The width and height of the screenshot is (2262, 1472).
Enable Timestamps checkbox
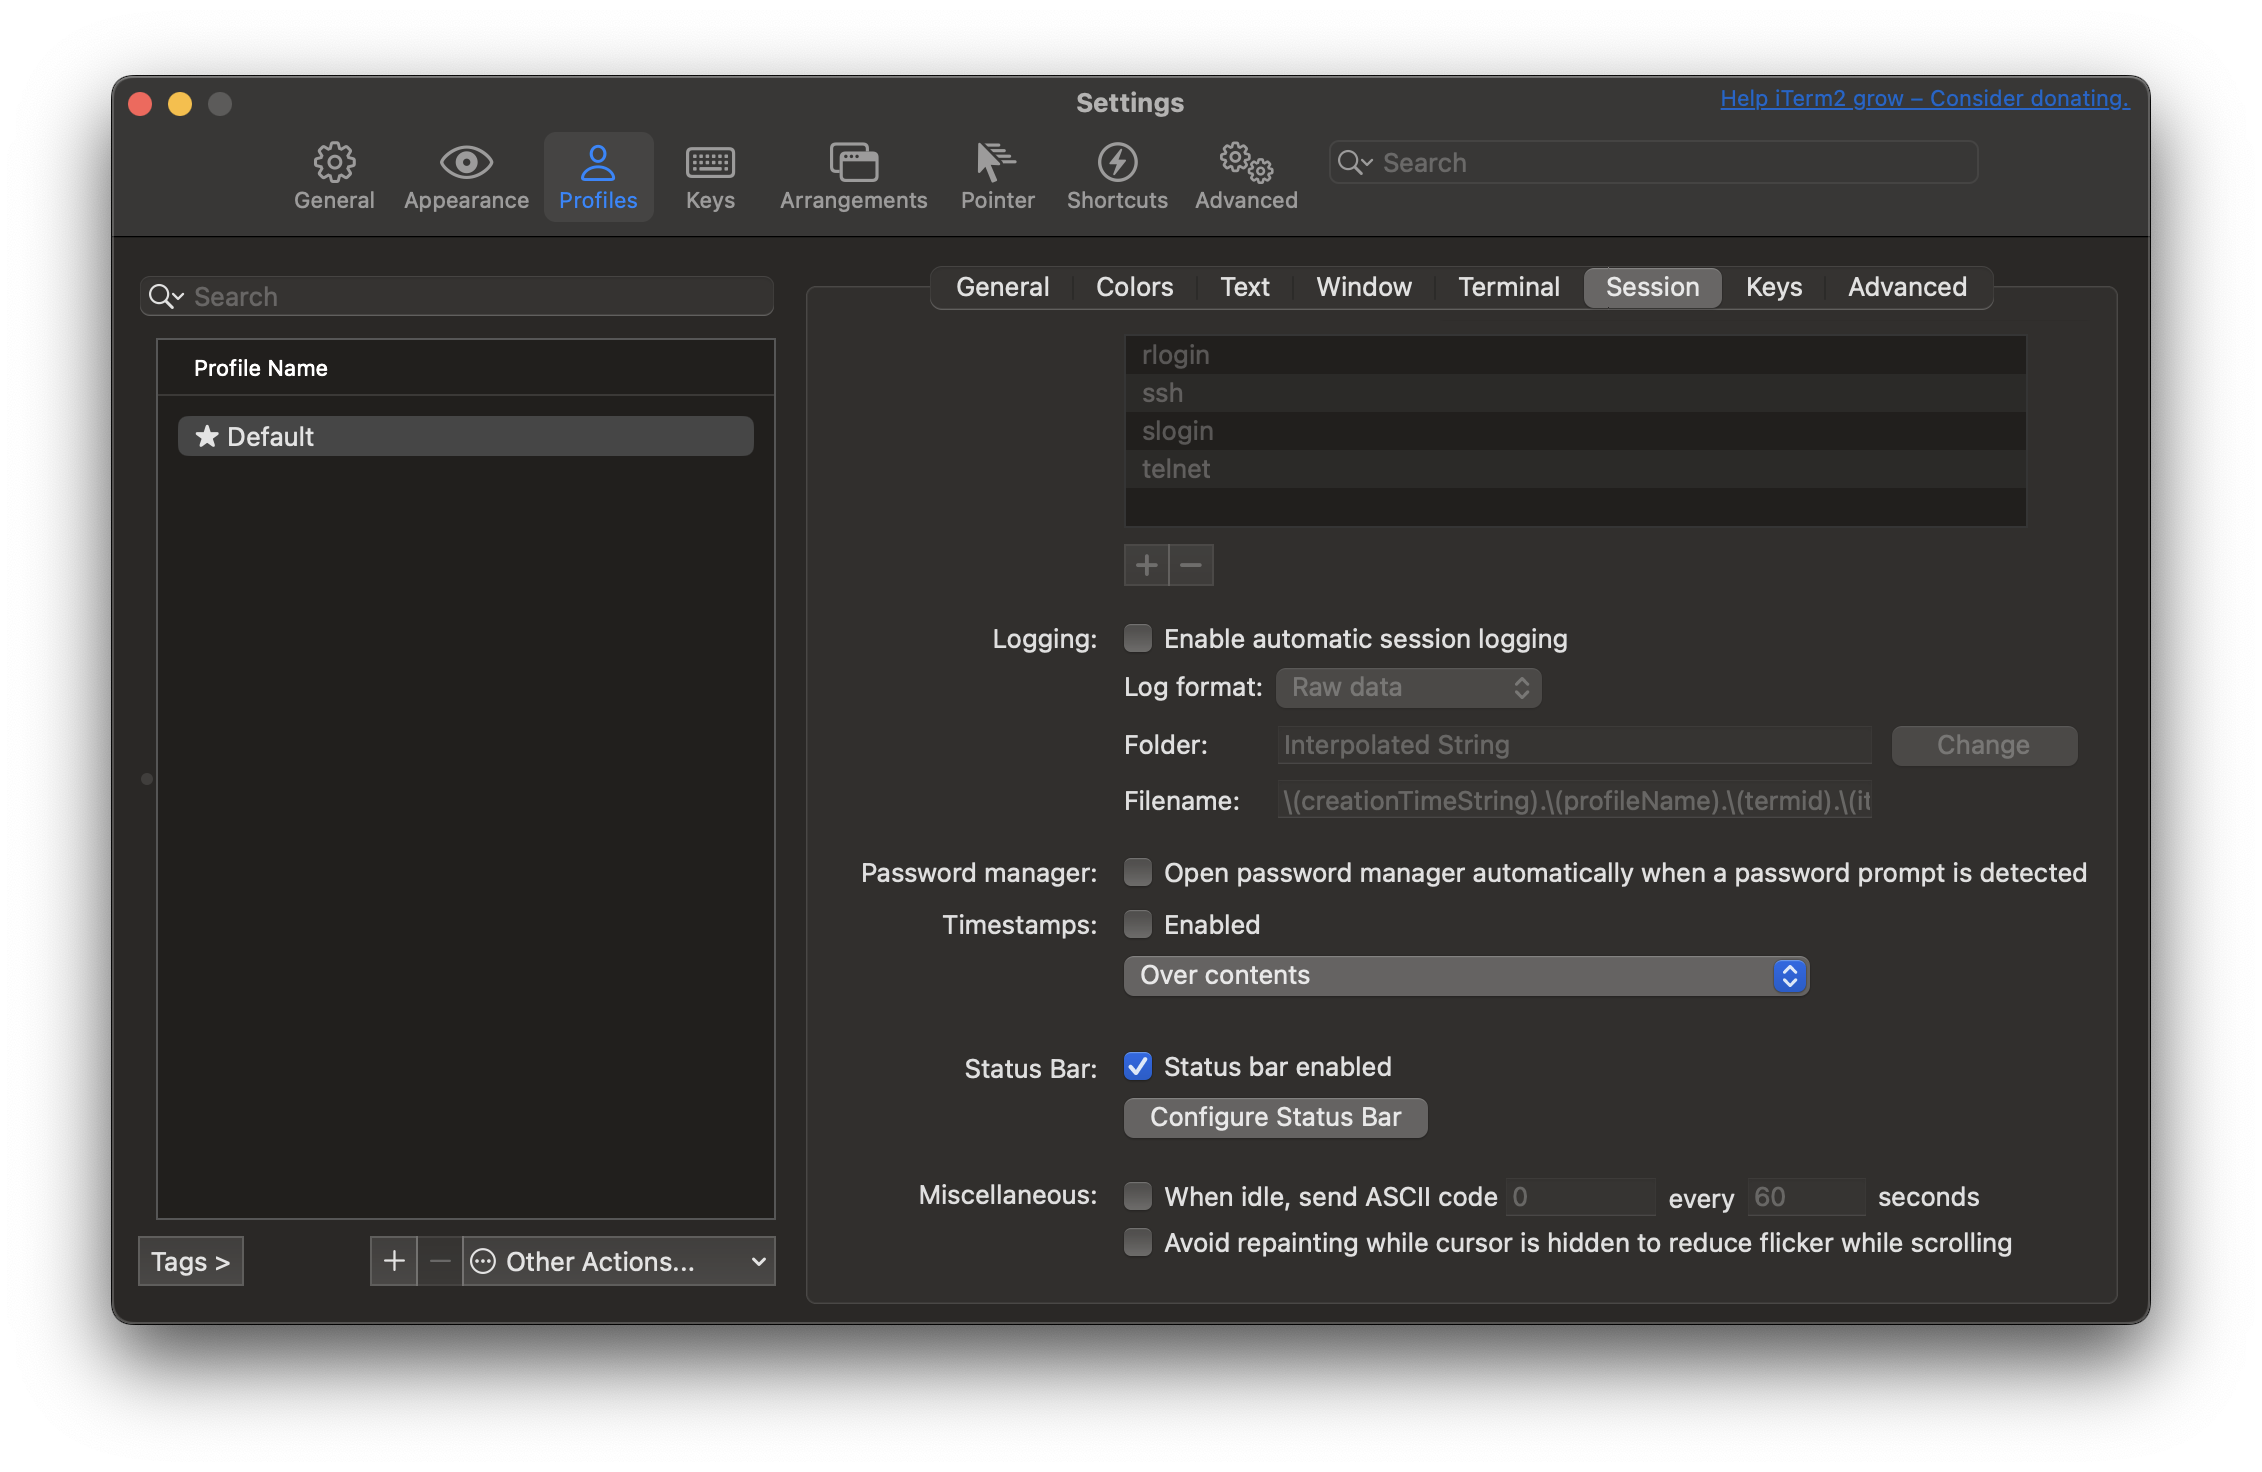[1138, 924]
